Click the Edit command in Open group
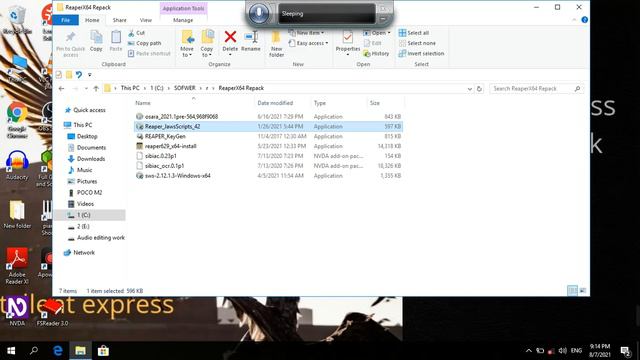640x360 pixels. point(372,43)
